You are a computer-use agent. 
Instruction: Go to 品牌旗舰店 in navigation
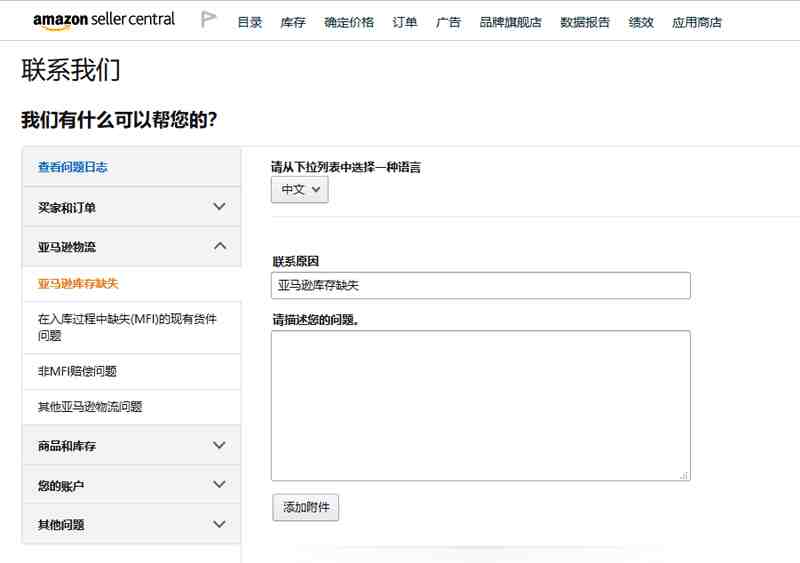510,22
